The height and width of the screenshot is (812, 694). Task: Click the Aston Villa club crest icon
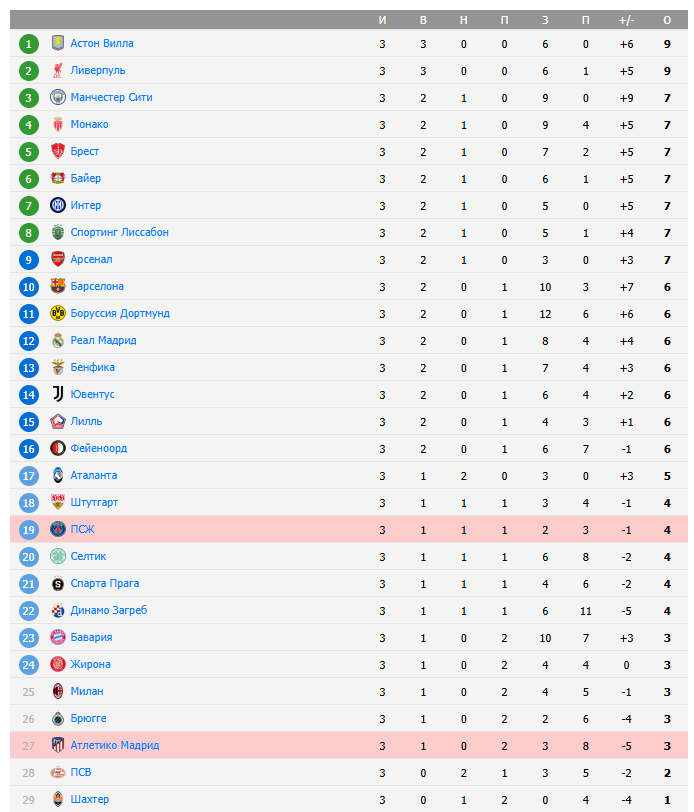(58, 43)
